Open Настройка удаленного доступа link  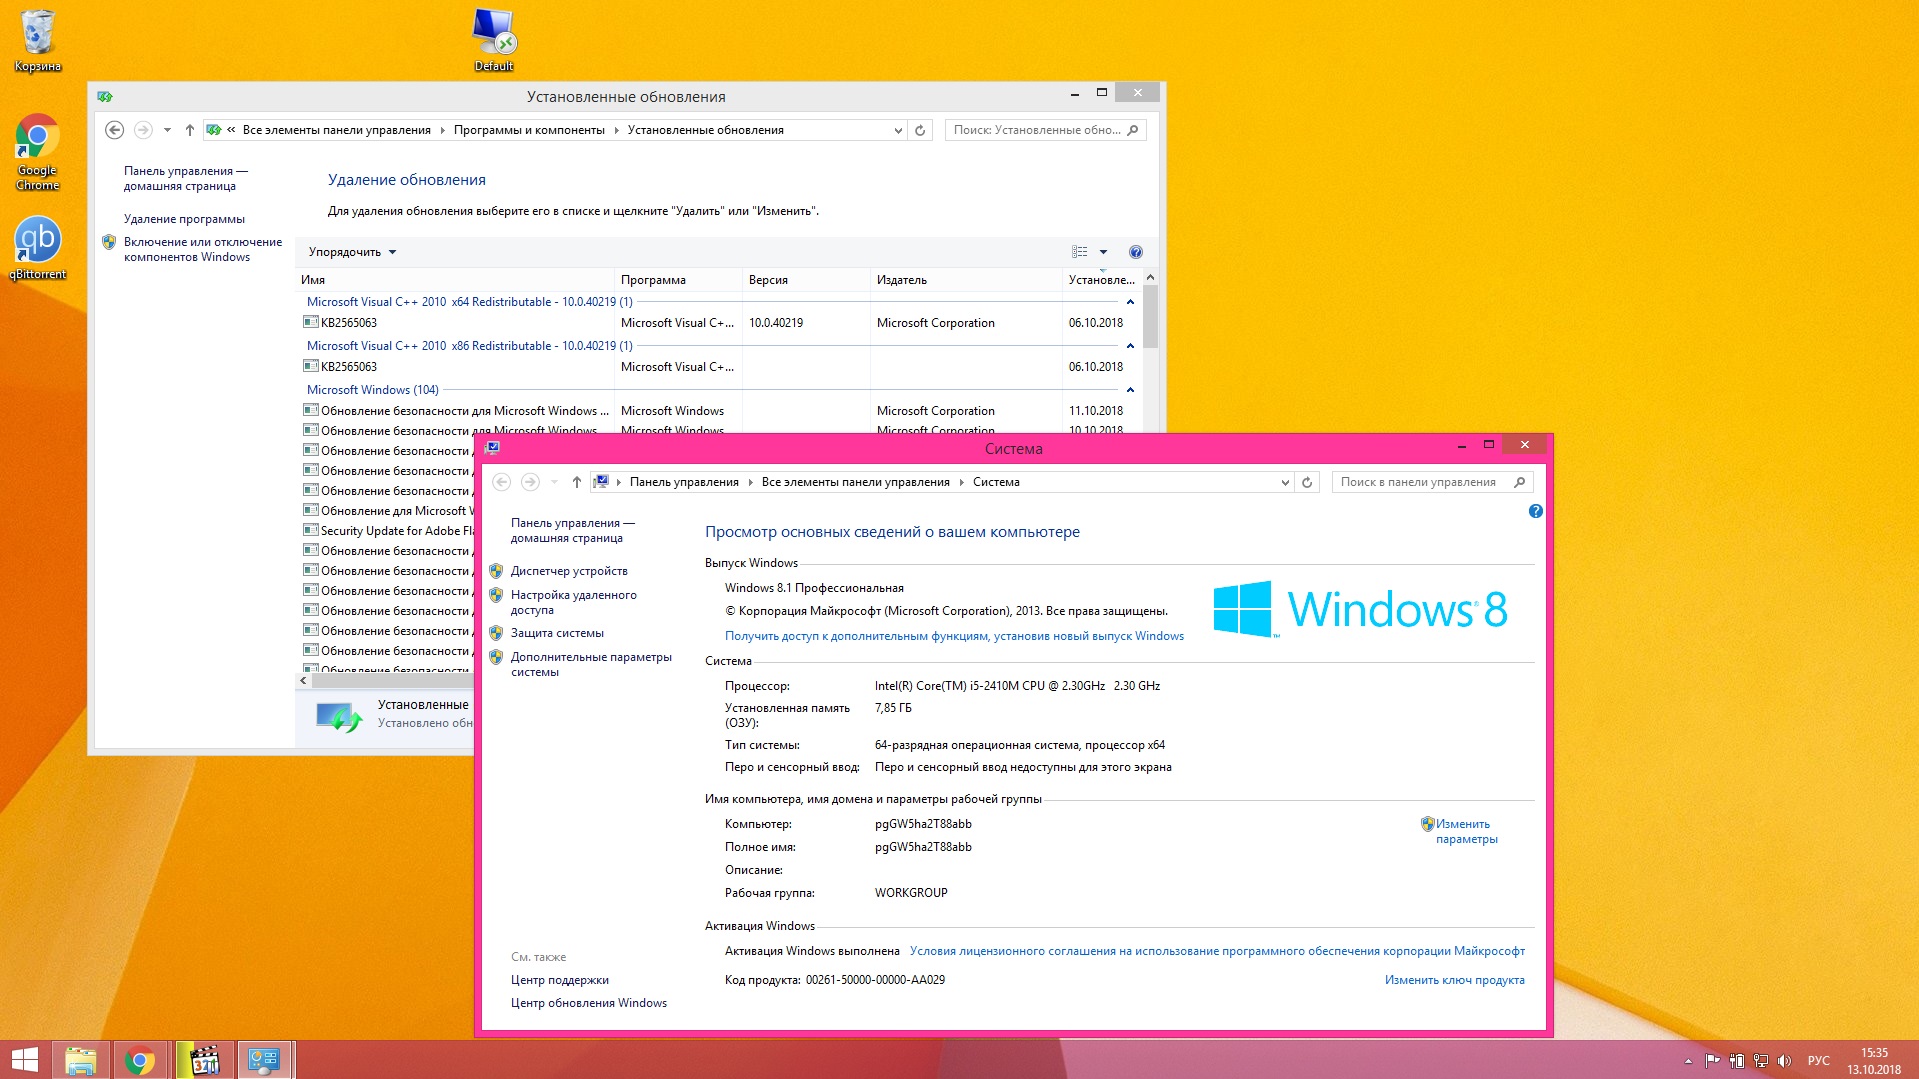(573, 602)
